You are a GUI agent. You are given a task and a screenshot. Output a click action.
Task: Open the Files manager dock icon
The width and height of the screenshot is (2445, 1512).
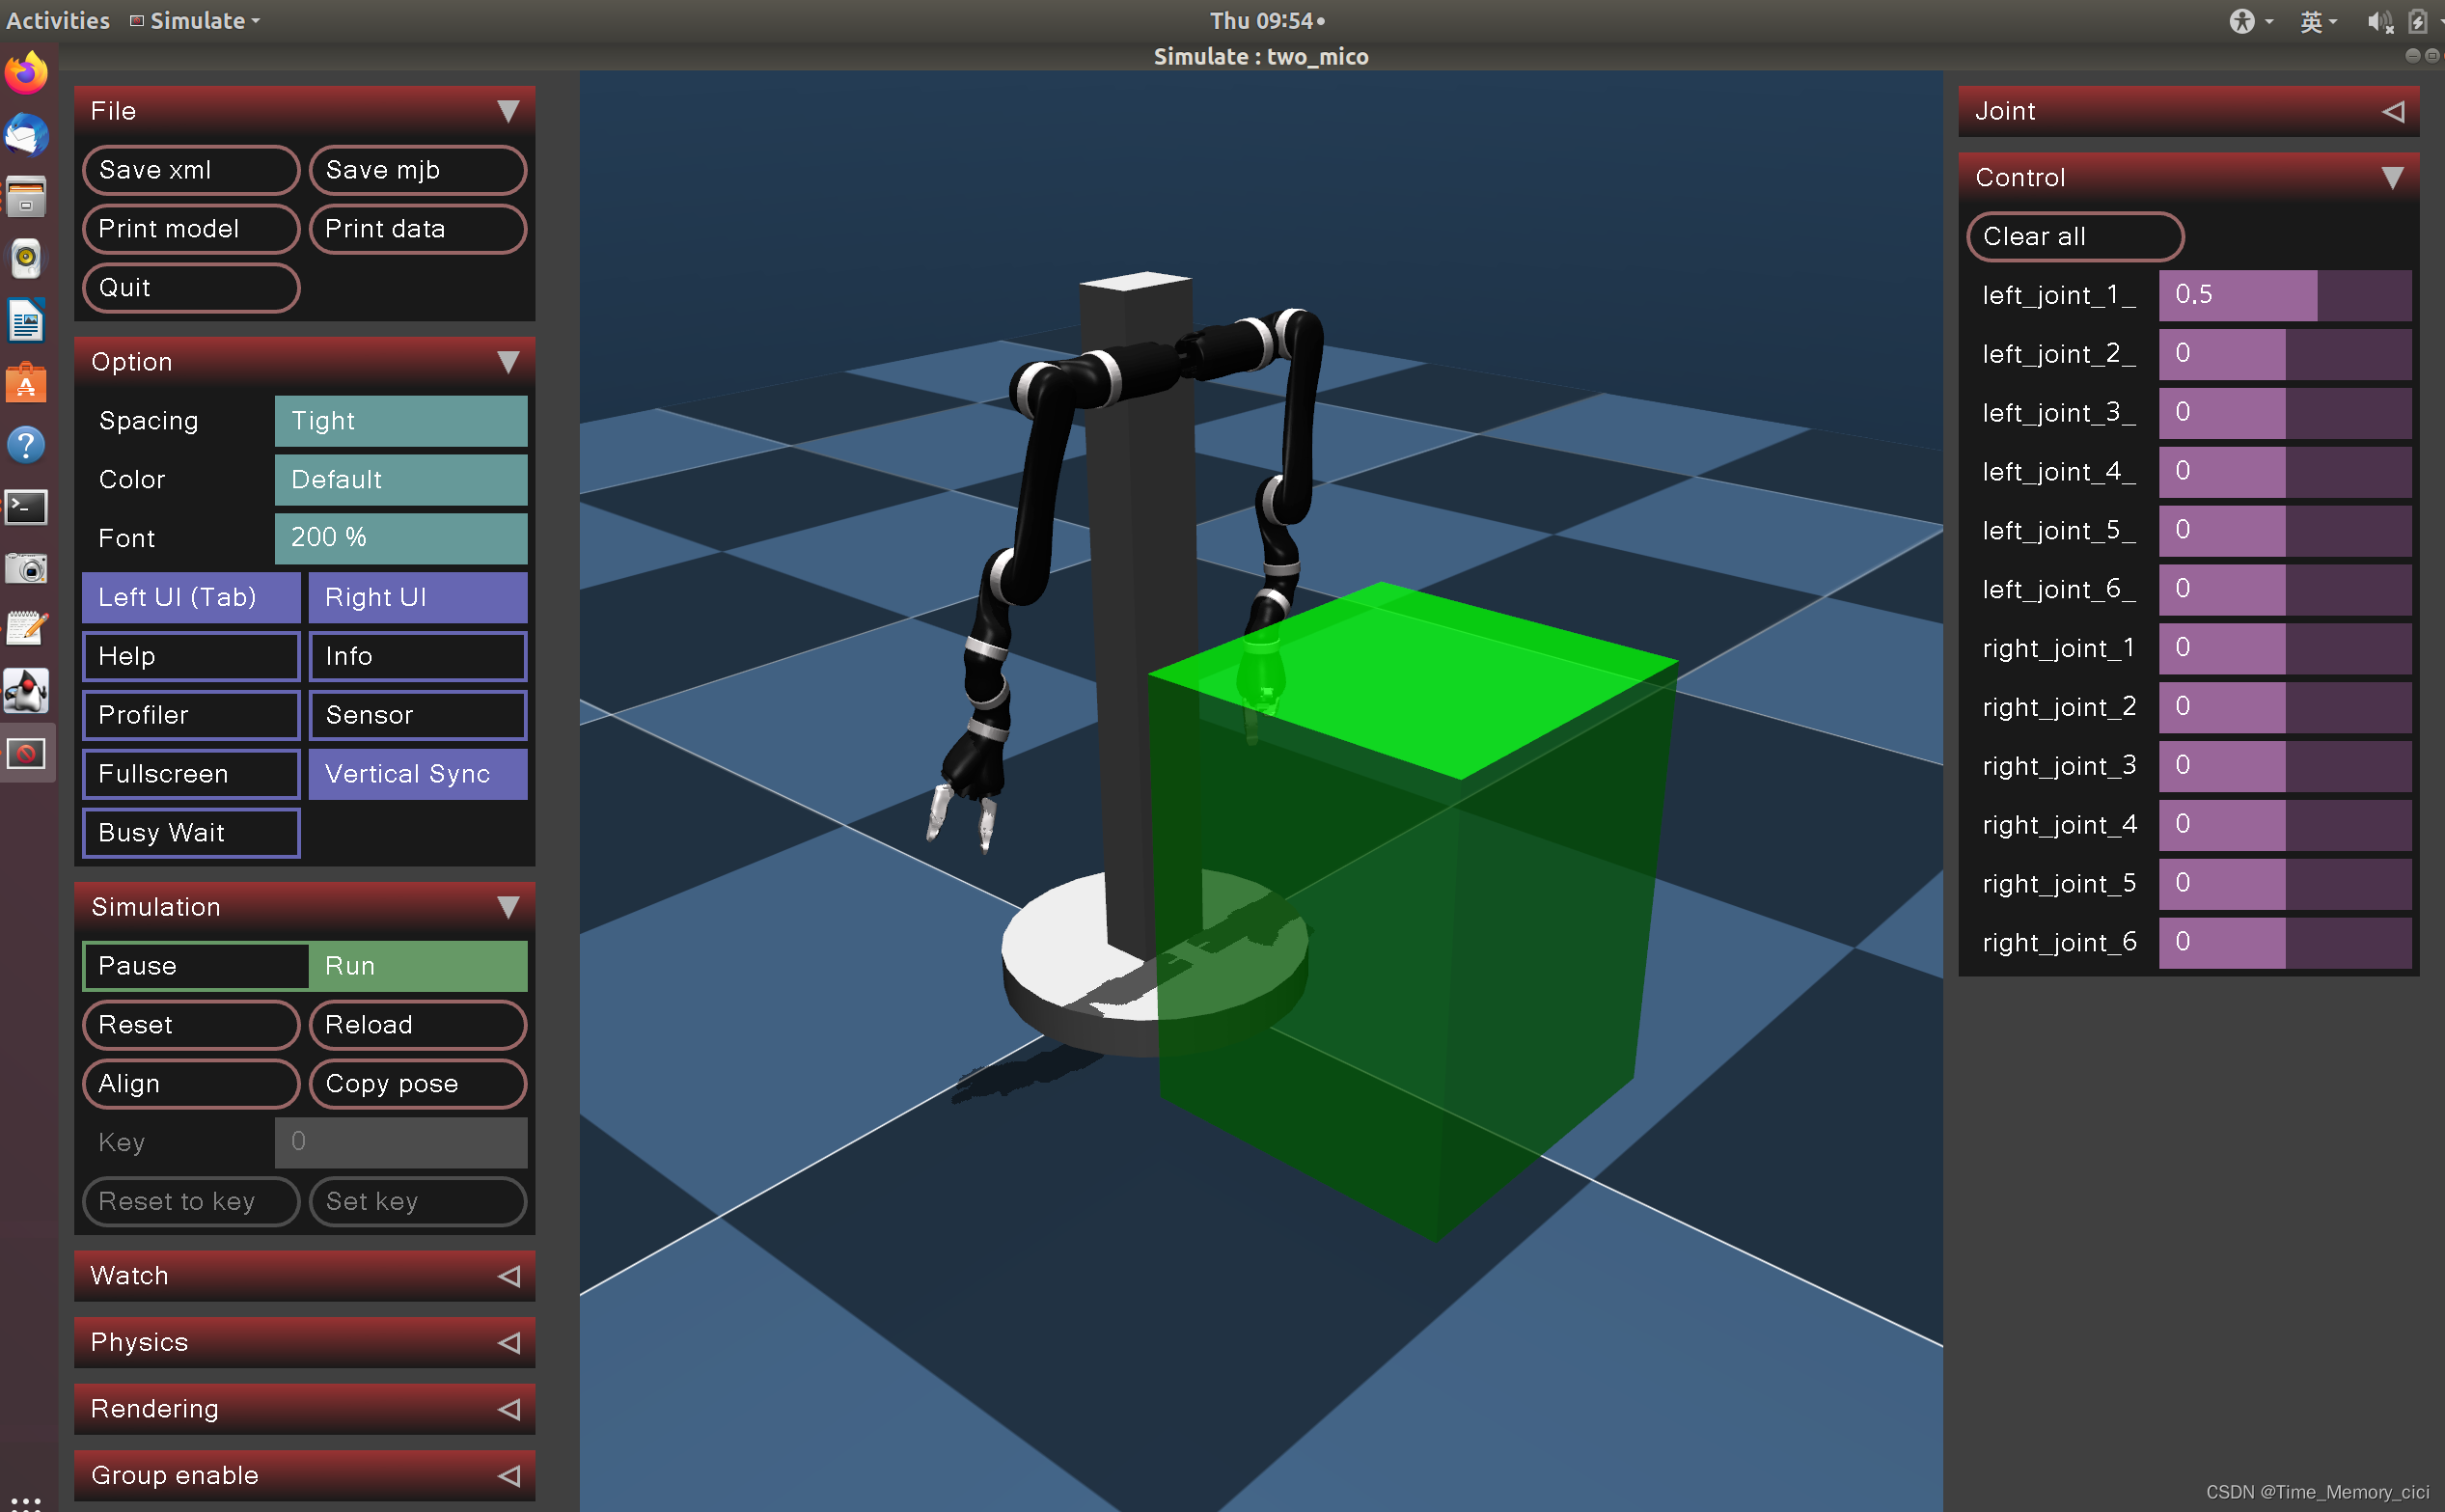(x=26, y=197)
